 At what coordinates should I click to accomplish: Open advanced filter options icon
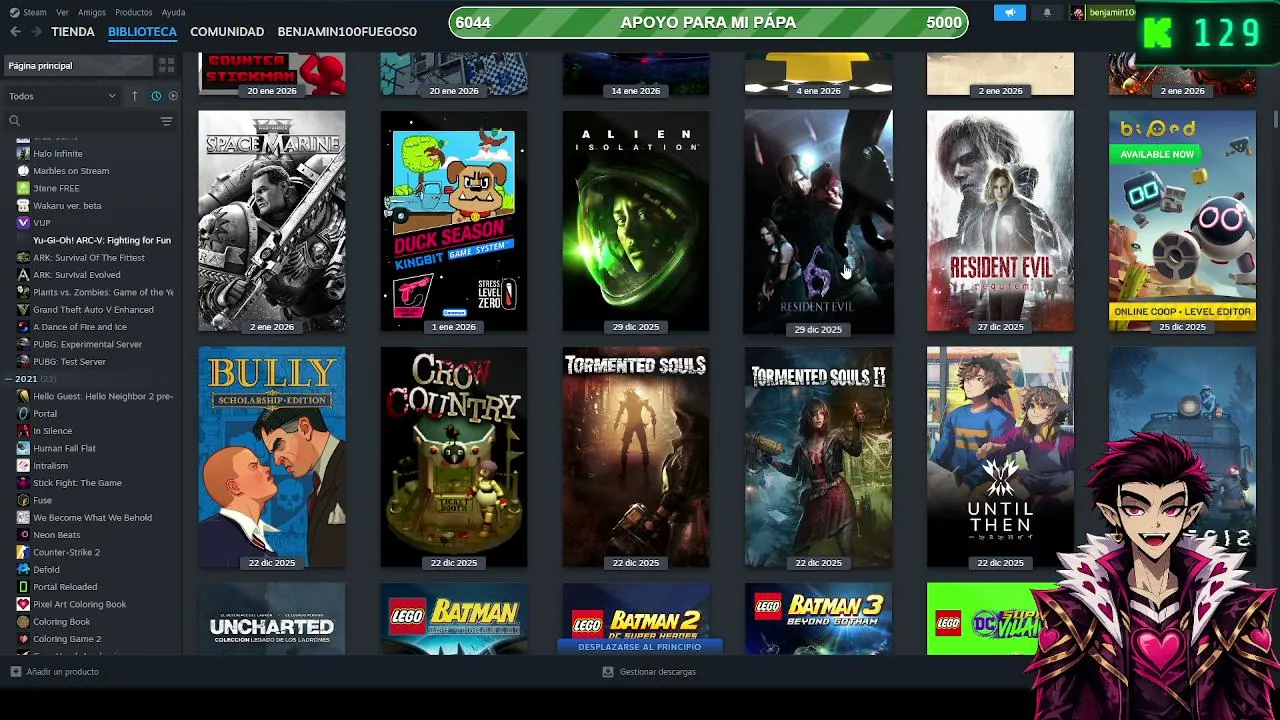click(x=166, y=121)
